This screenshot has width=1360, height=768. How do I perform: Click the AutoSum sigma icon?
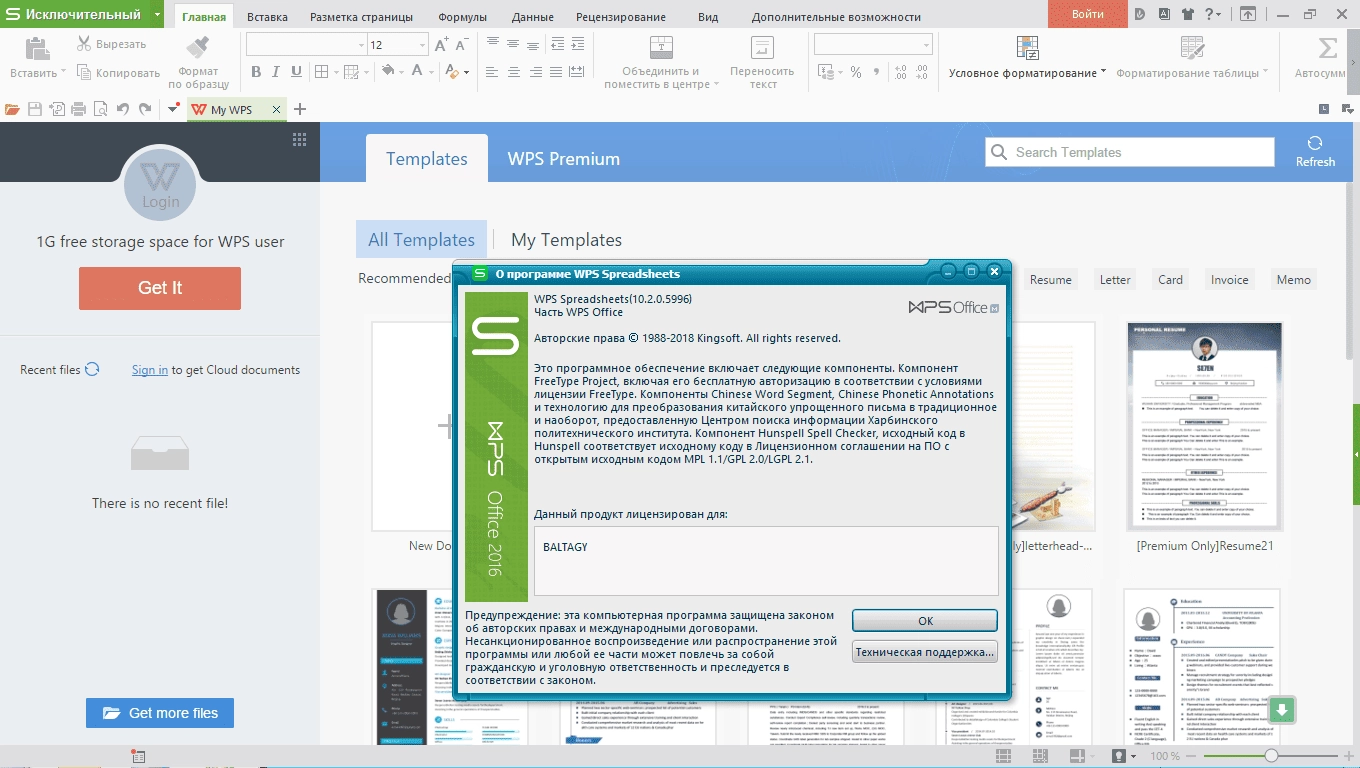pos(1328,48)
